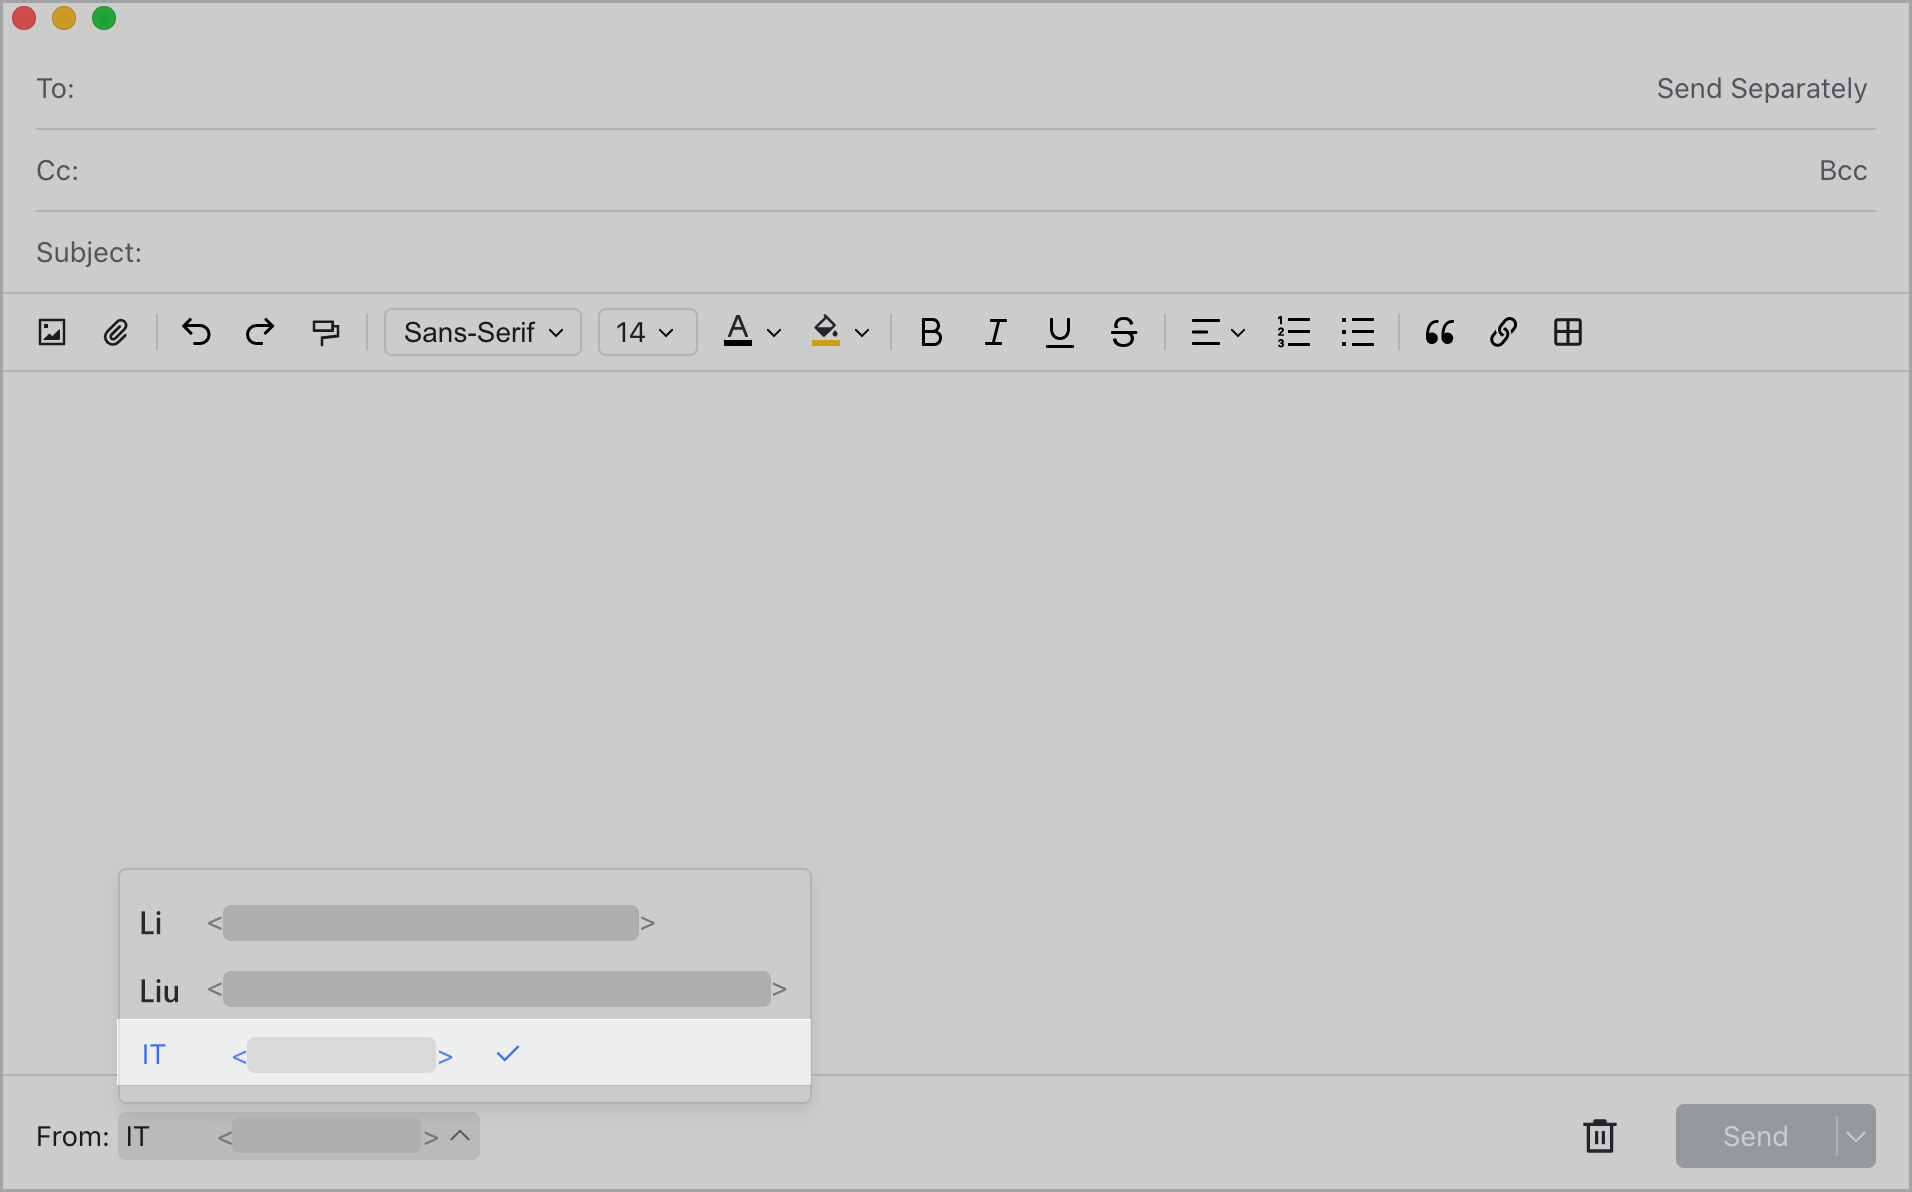Insert a table
Screen dimensions: 1912x1192
point(1567,332)
